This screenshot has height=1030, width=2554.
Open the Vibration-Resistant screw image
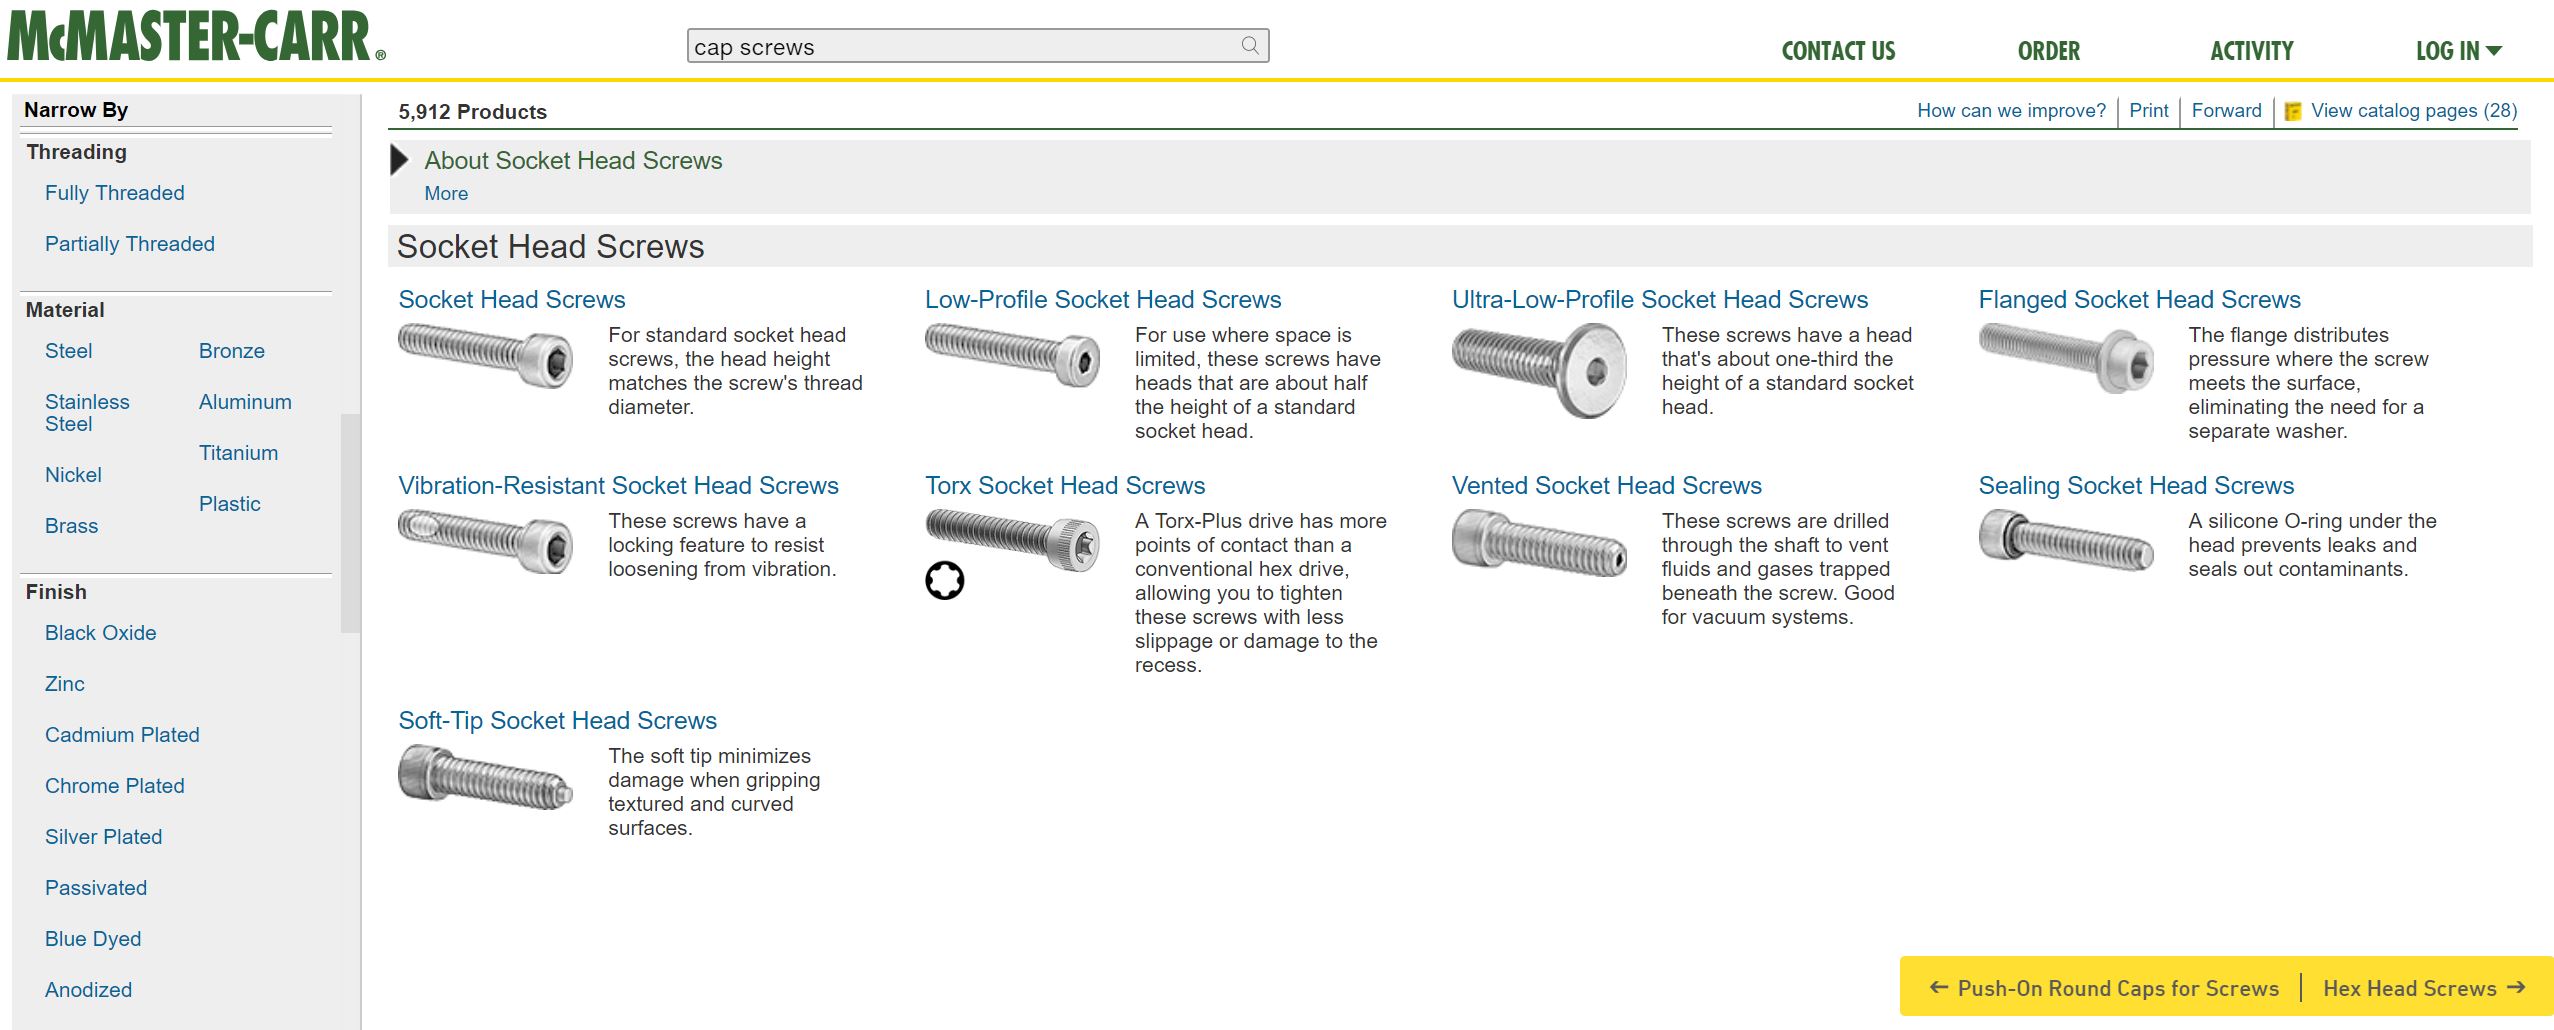pyautogui.click(x=486, y=541)
